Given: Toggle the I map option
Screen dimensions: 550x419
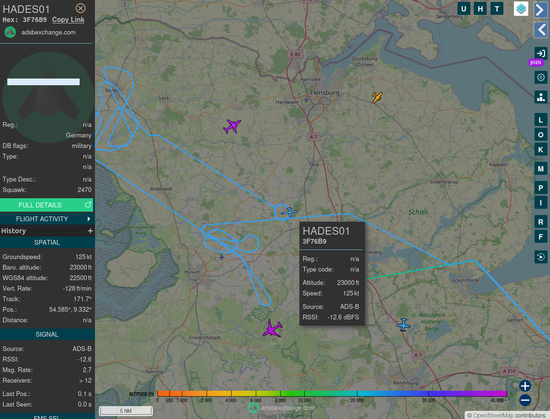Looking at the screenshot, I should (541, 203).
